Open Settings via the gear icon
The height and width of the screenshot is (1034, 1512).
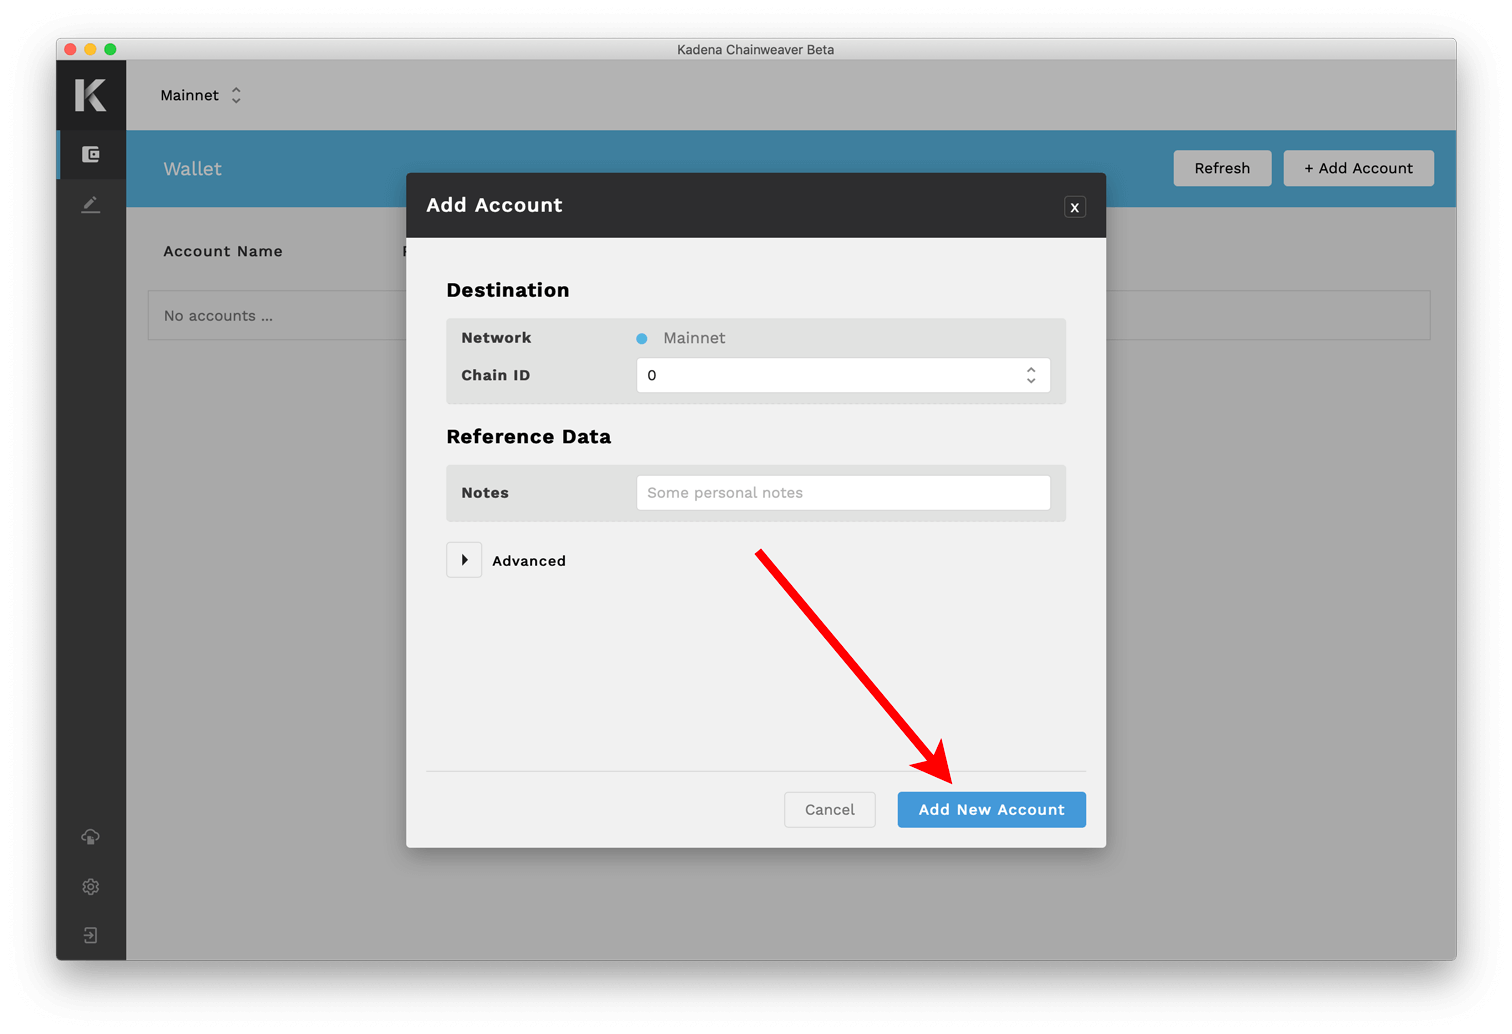91,887
